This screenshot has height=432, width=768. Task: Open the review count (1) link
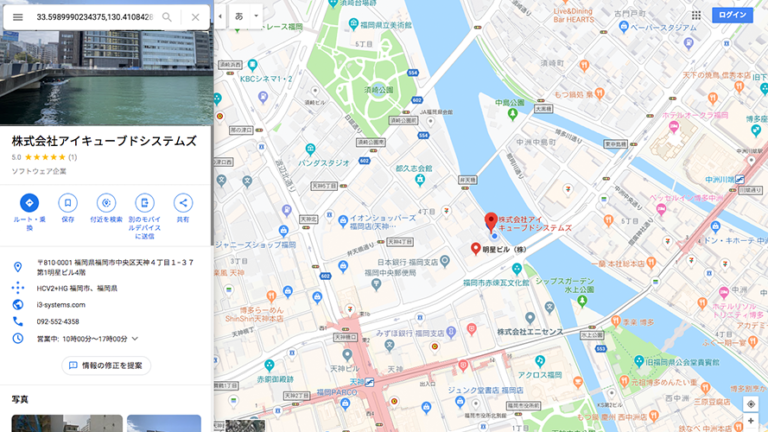click(72, 157)
